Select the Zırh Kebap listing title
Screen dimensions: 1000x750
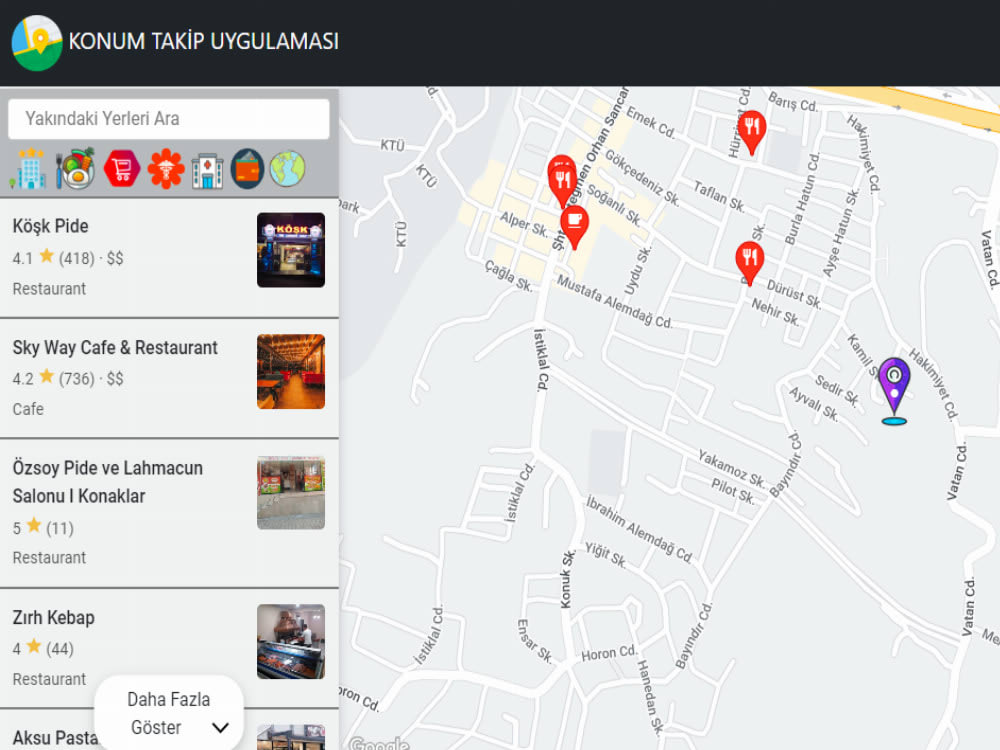point(54,617)
